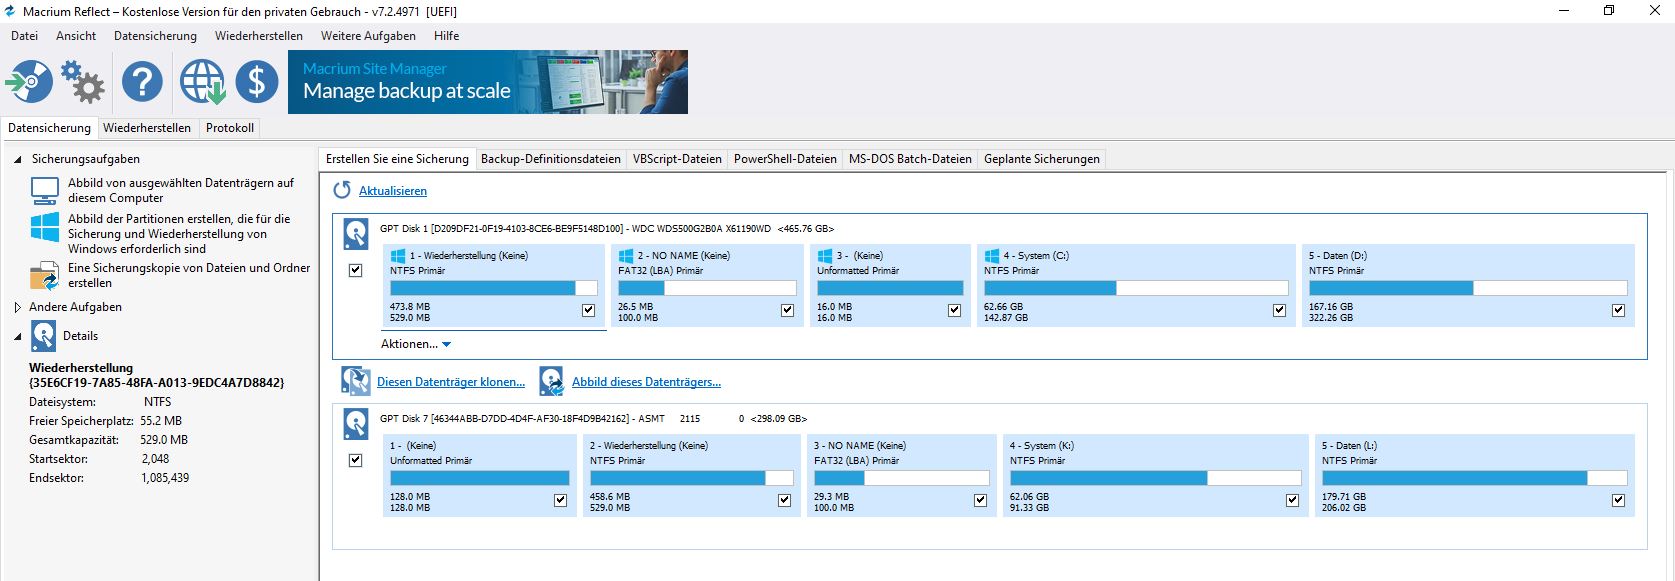Viewport: 1675px width, 581px height.
Task: Expand the Andere Aufgaben tree section
Action: tap(18, 307)
